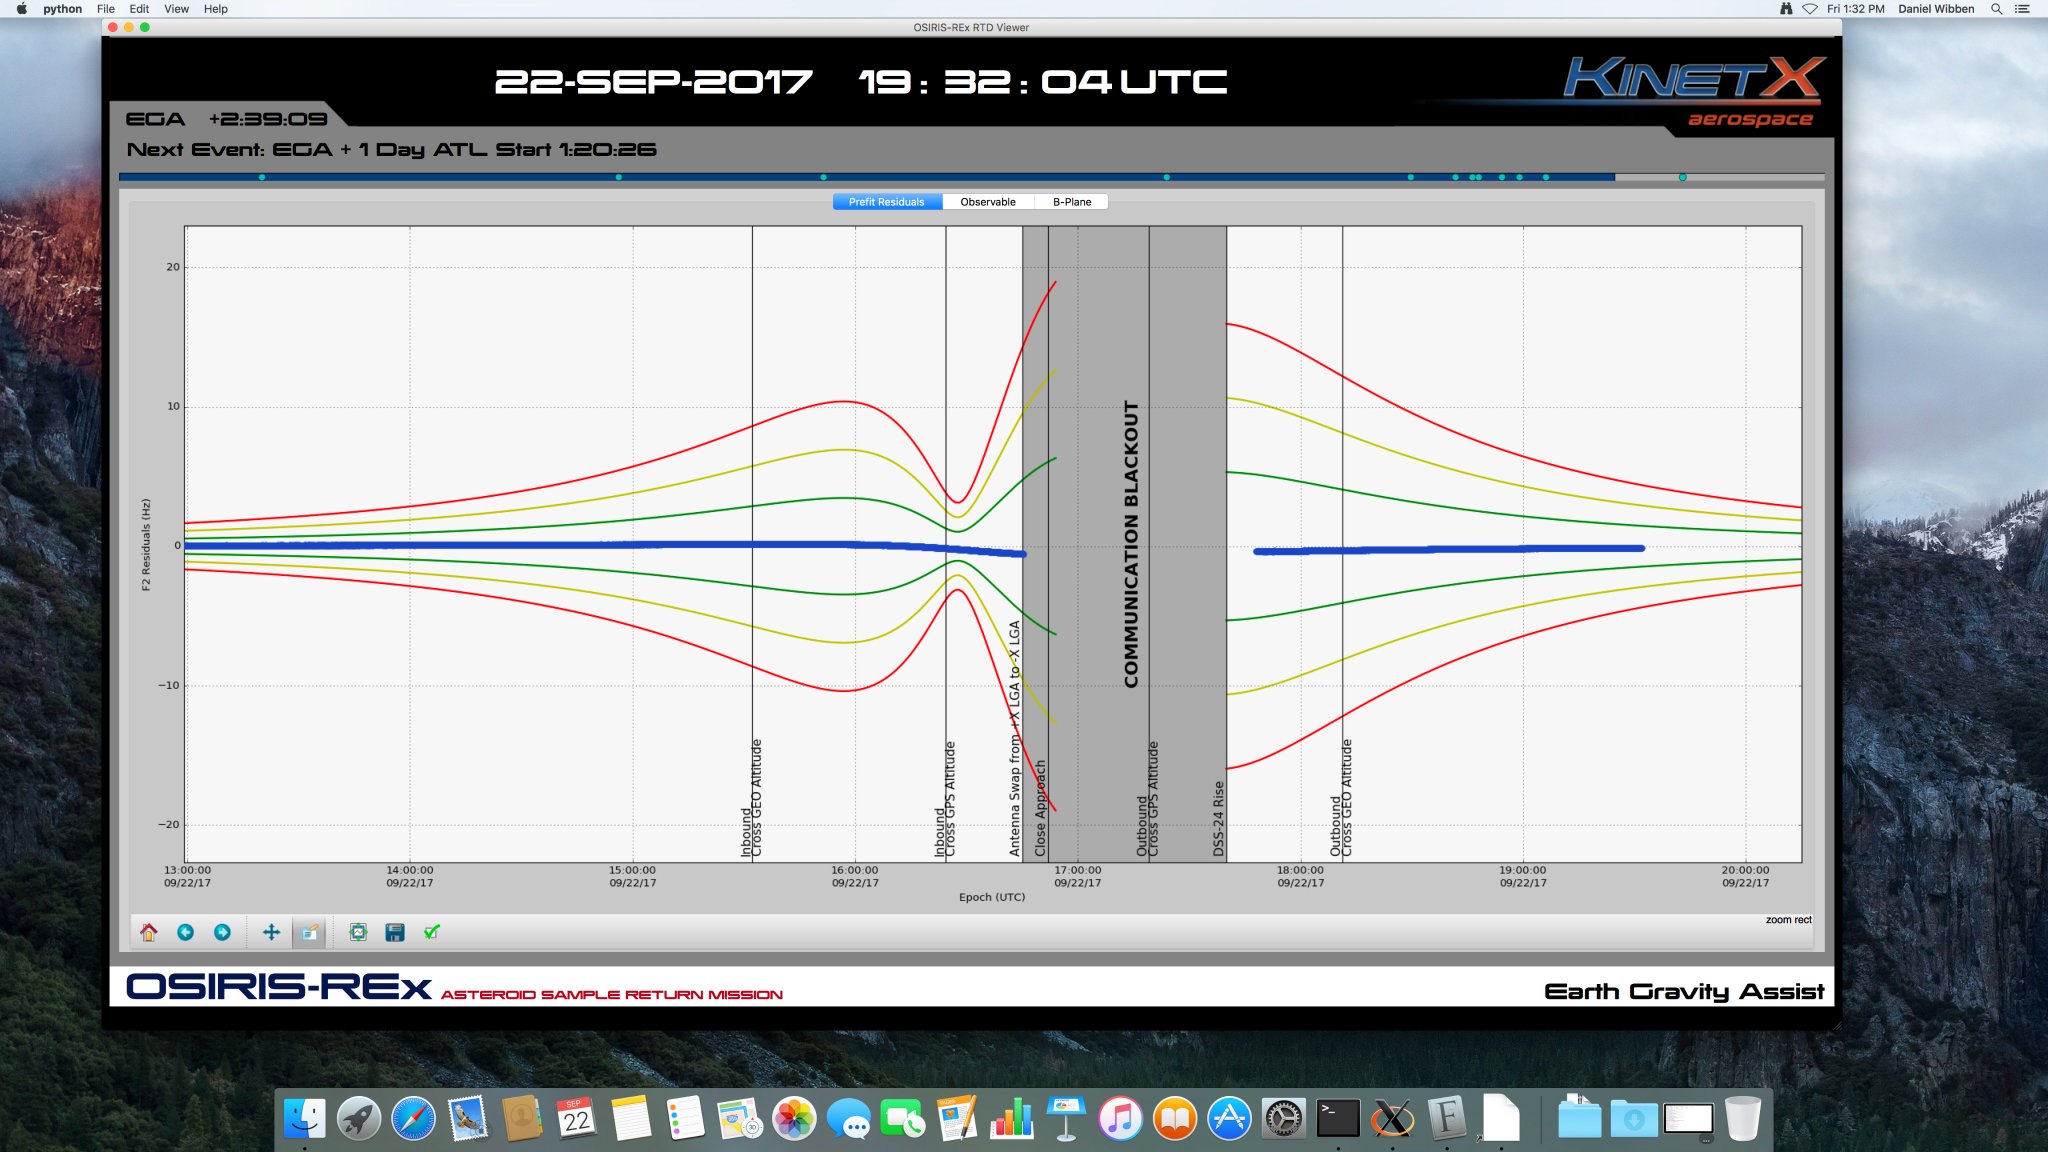
Task: Open the Edit menu
Action: tap(139, 9)
